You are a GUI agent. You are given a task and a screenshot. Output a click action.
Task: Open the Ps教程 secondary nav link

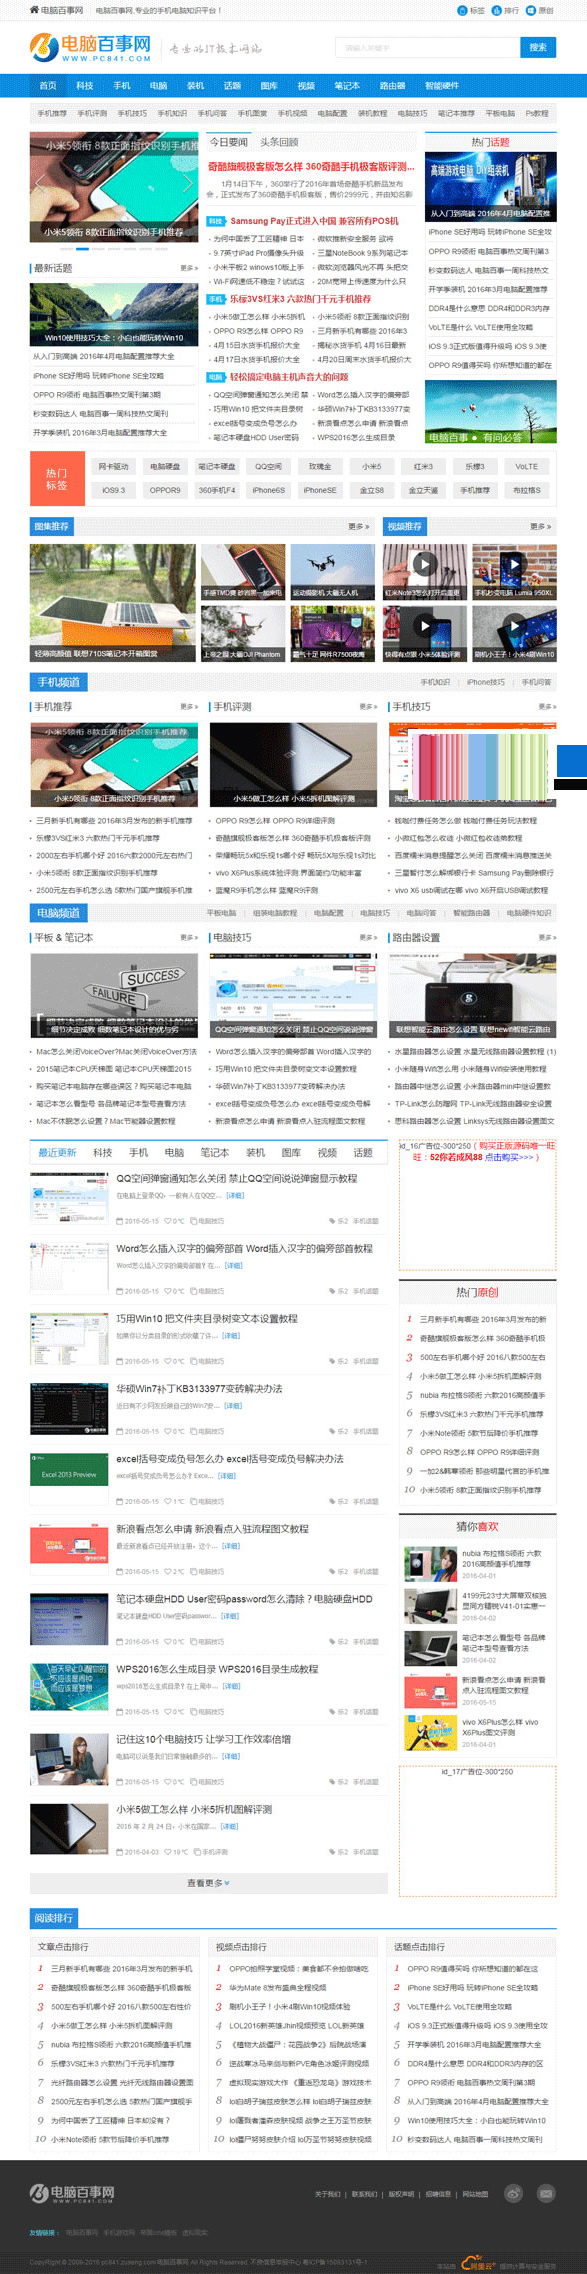(x=537, y=113)
